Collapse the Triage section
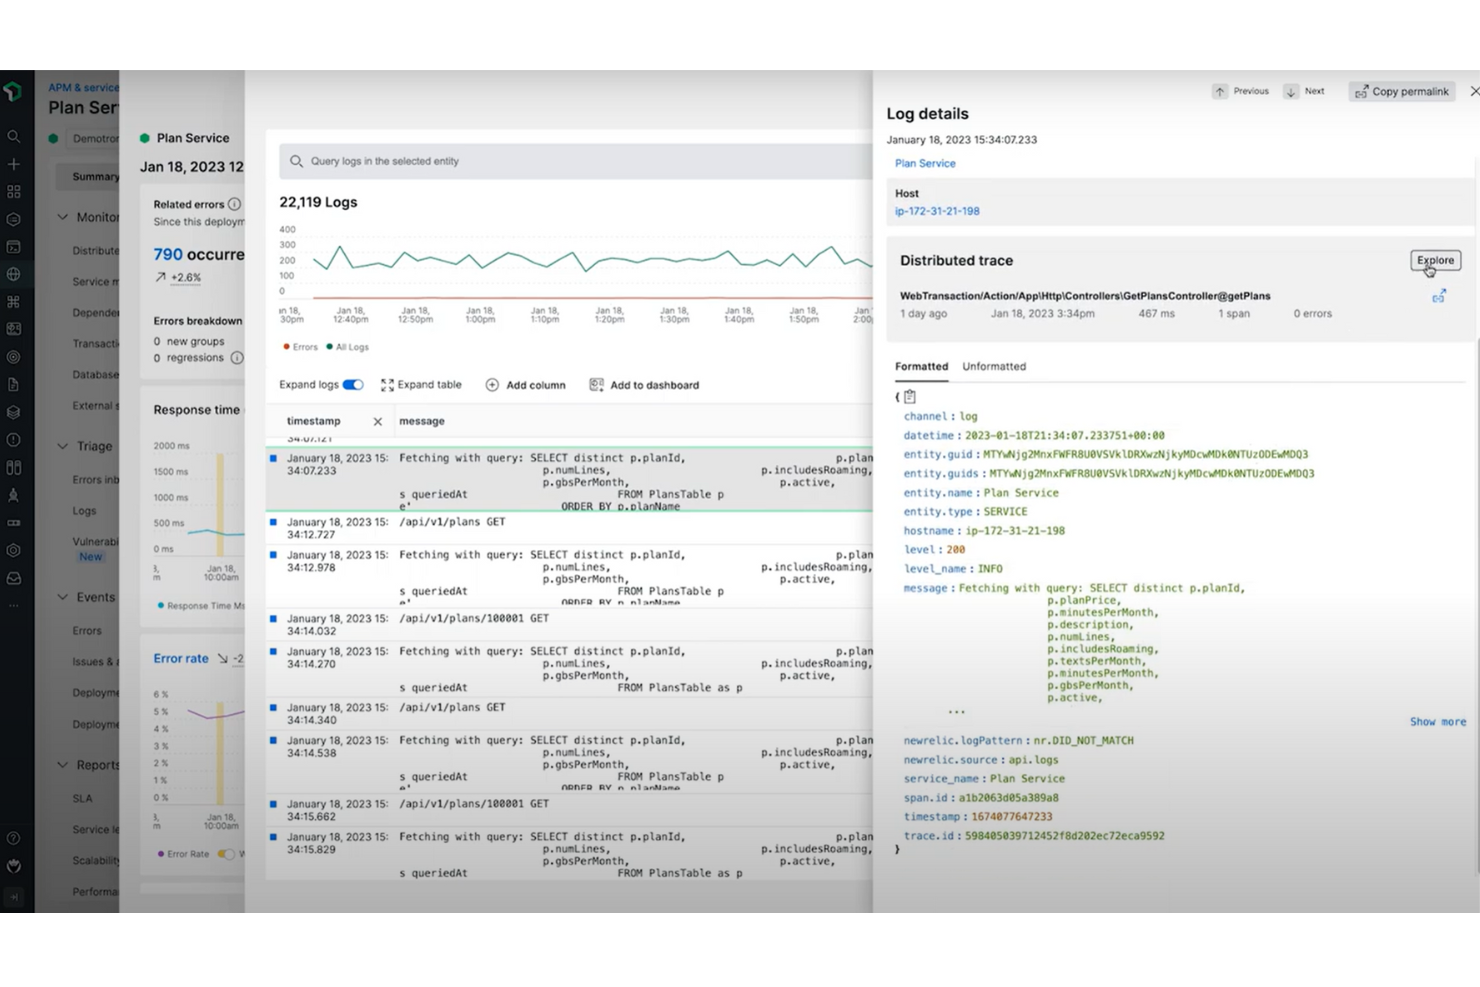The height and width of the screenshot is (987, 1480). [x=62, y=445]
